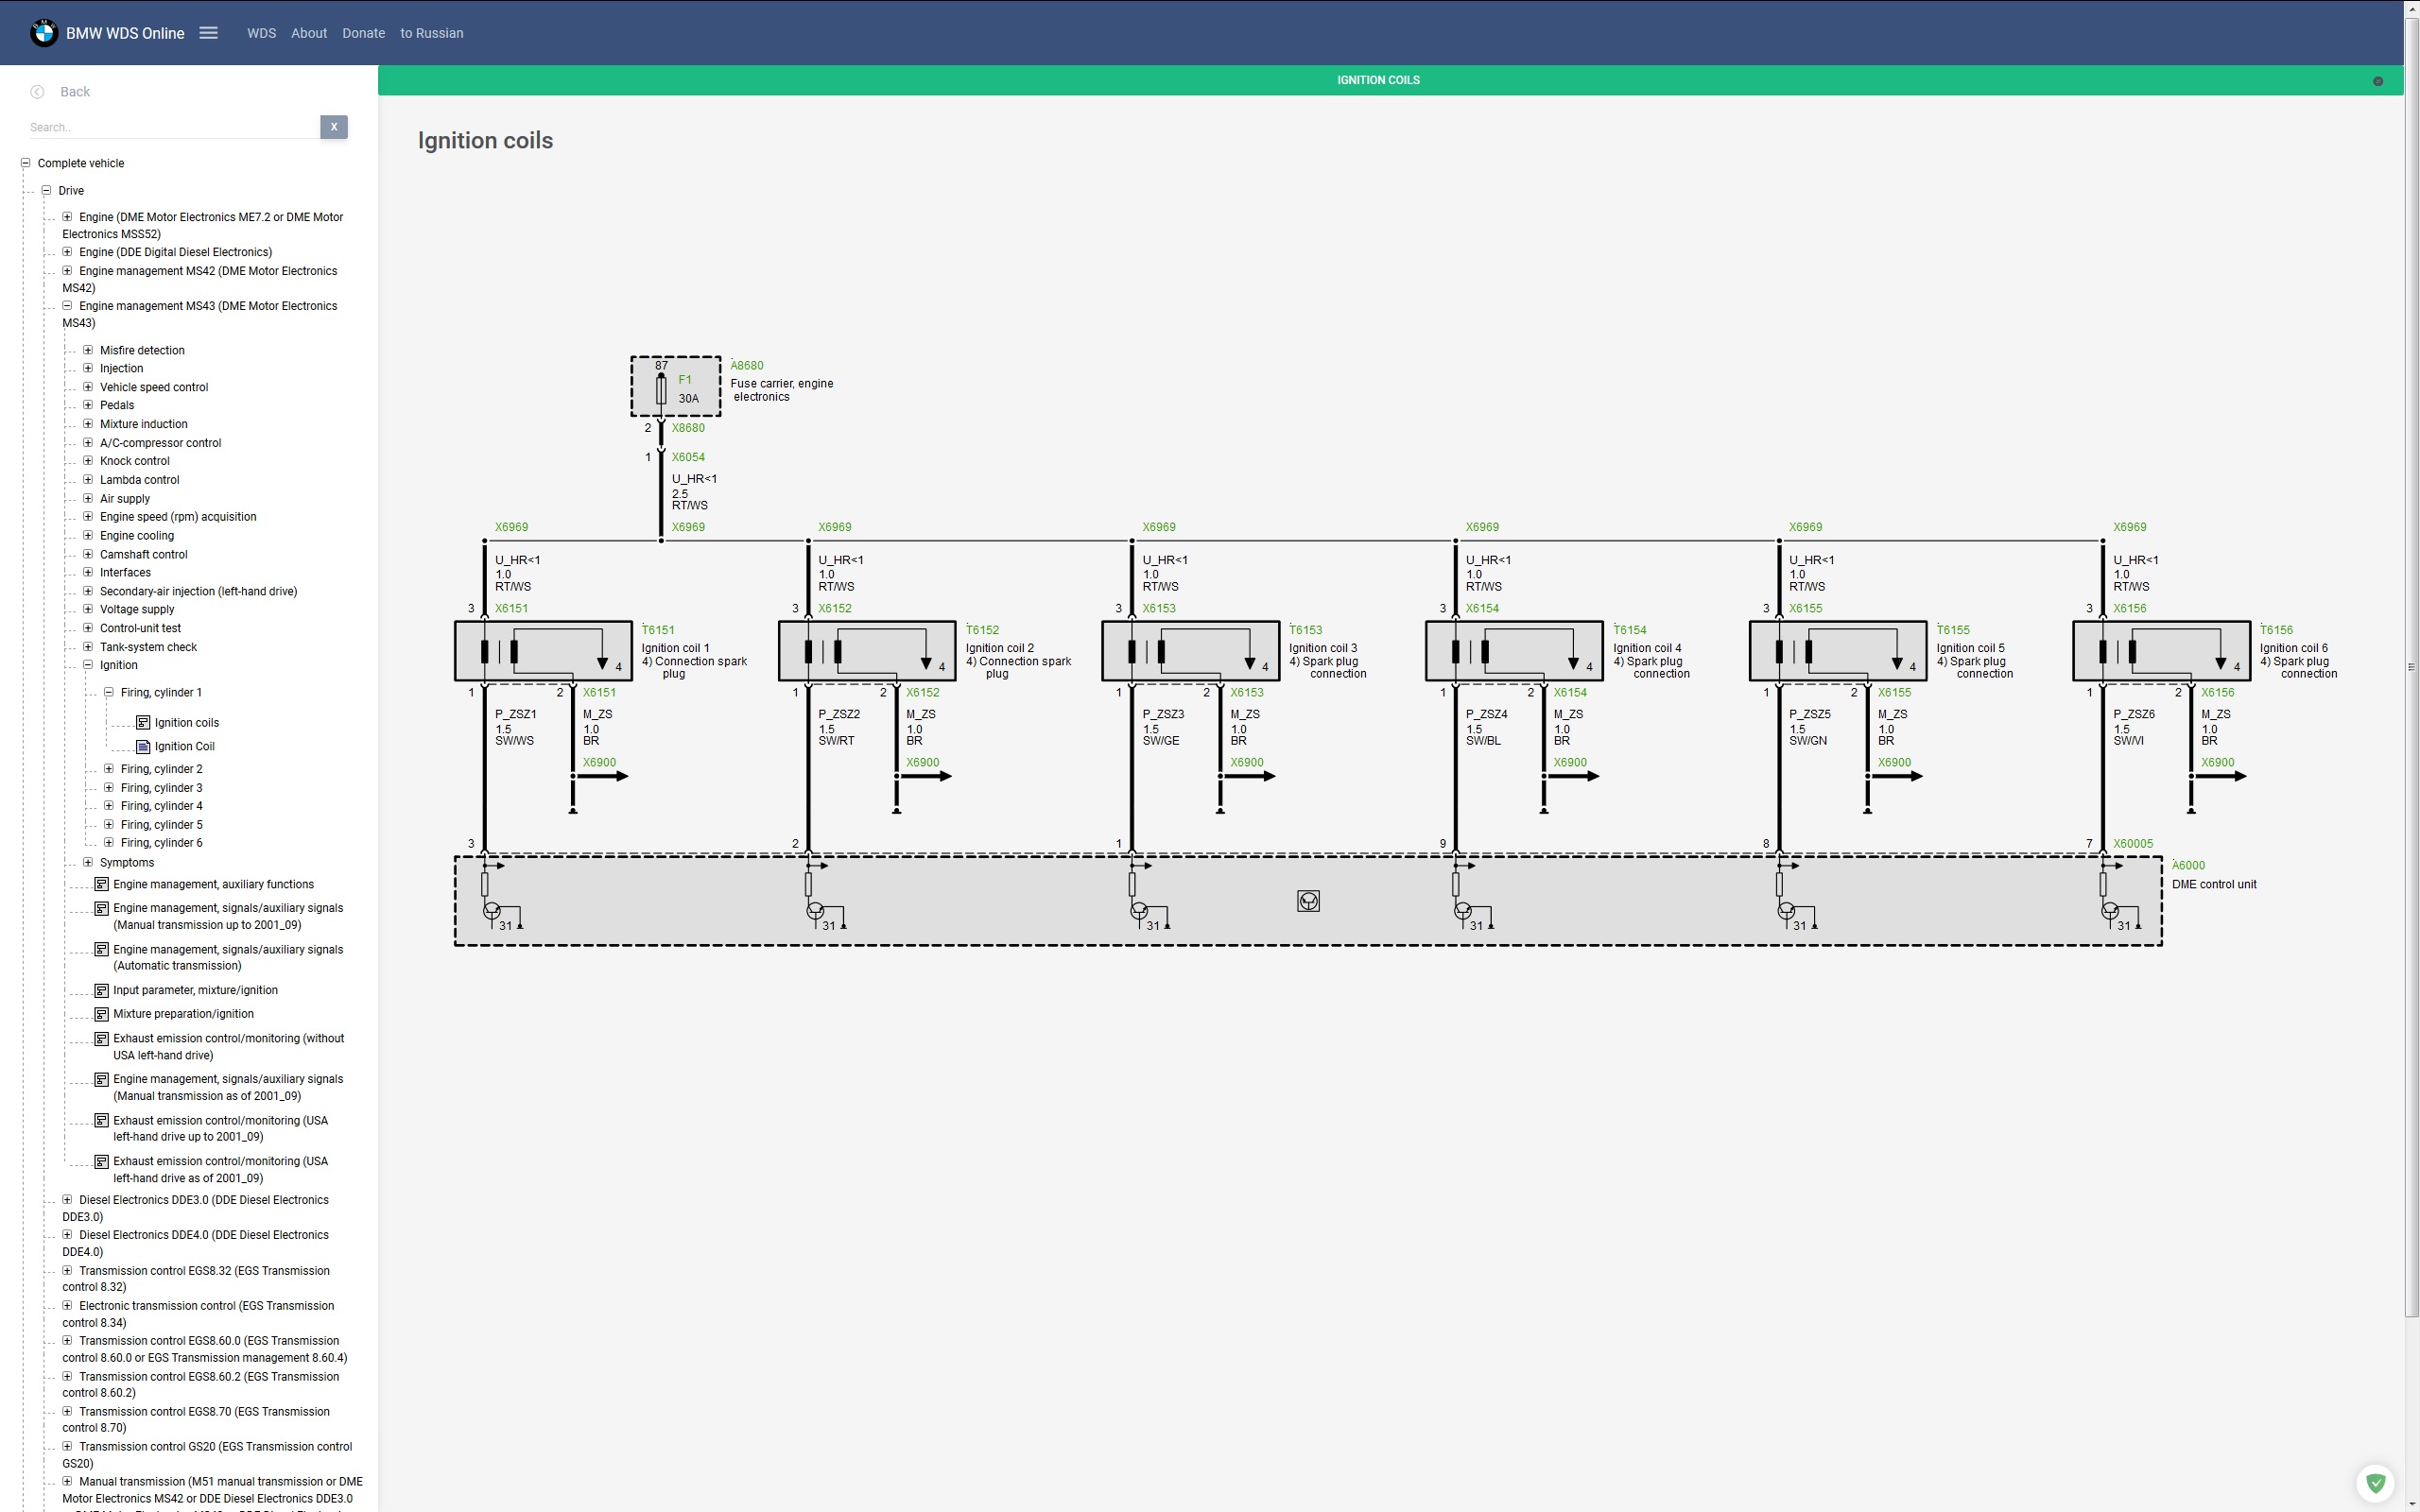Open the hamburger menu icon
2420x1512 pixels.
point(208,33)
